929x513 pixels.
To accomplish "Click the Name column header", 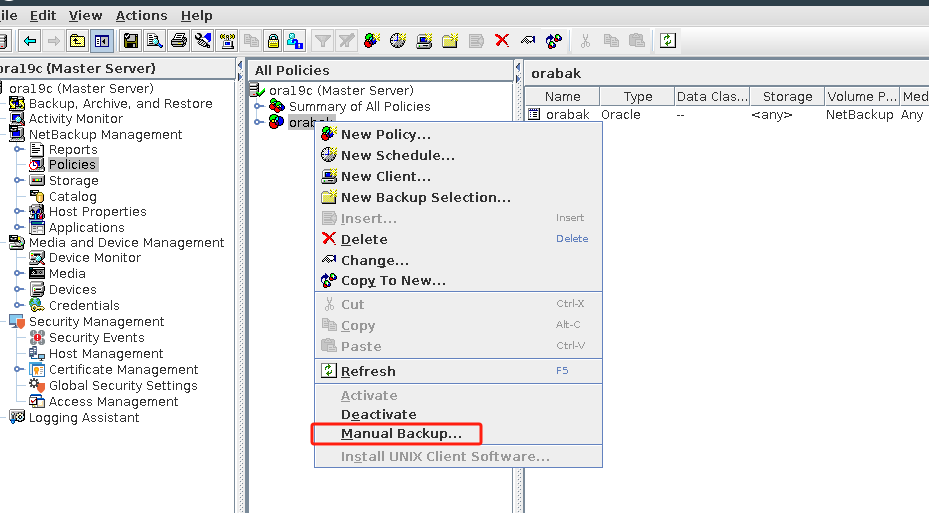I will coord(562,96).
